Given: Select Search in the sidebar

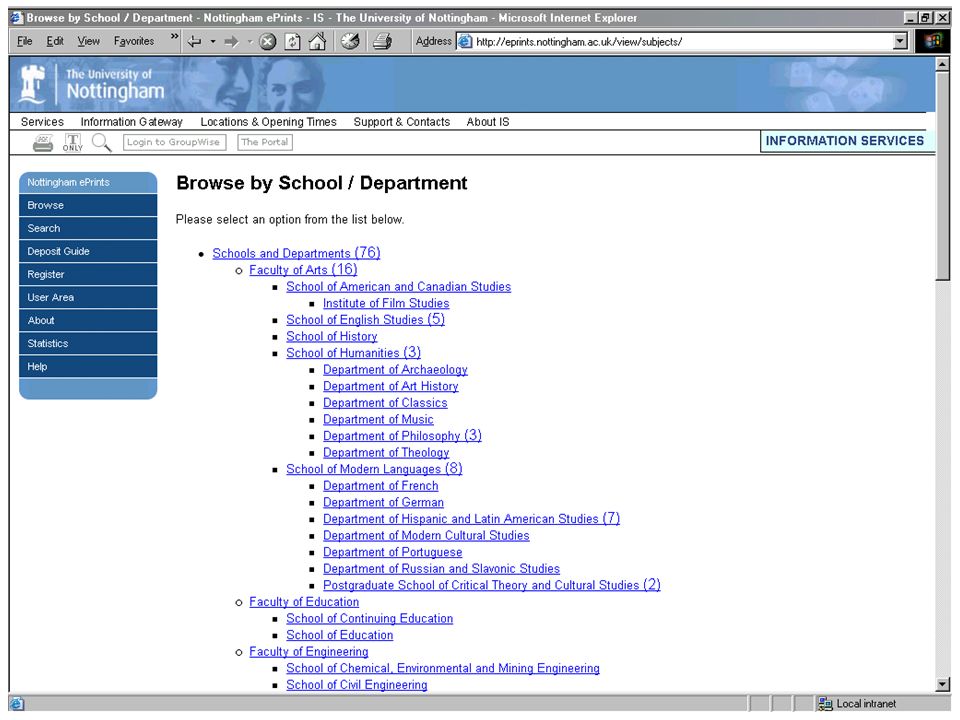Looking at the screenshot, I should [x=88, y=228].
